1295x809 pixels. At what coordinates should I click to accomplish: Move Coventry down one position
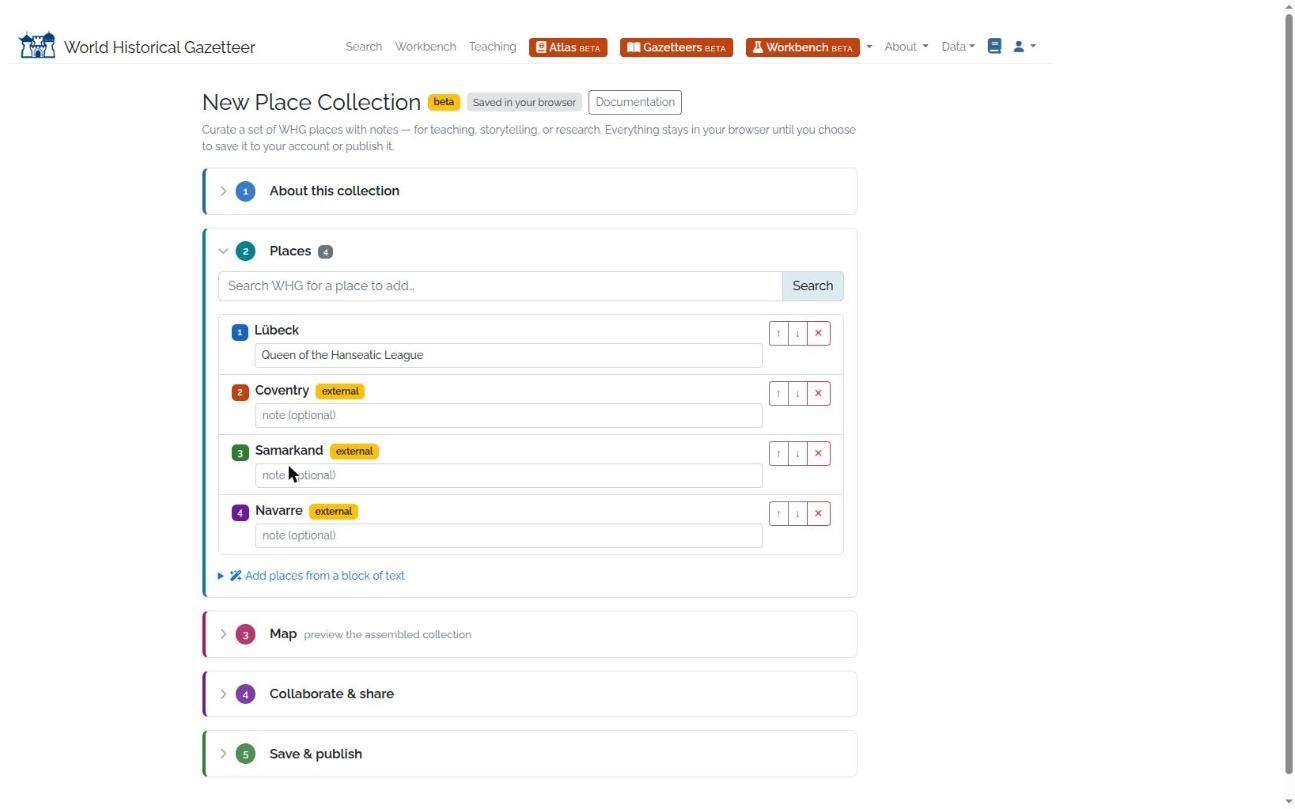pos(797,393)
